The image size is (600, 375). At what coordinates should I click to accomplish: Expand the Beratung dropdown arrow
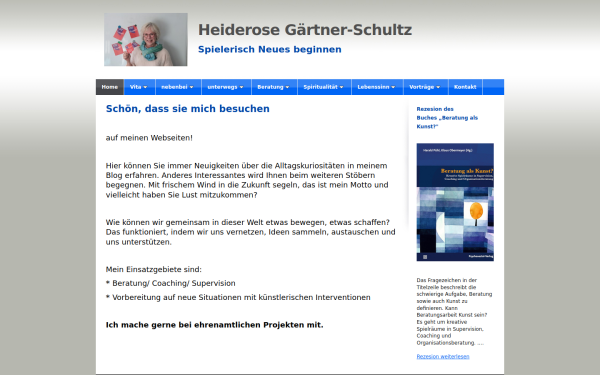click(287, 87)
